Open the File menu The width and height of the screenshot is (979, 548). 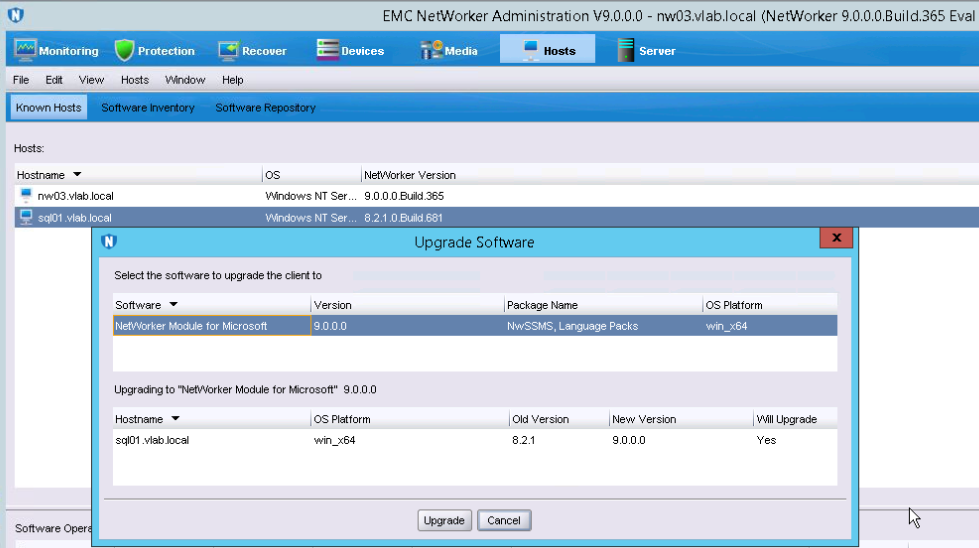pyautogui.click(x=21, y=80)
